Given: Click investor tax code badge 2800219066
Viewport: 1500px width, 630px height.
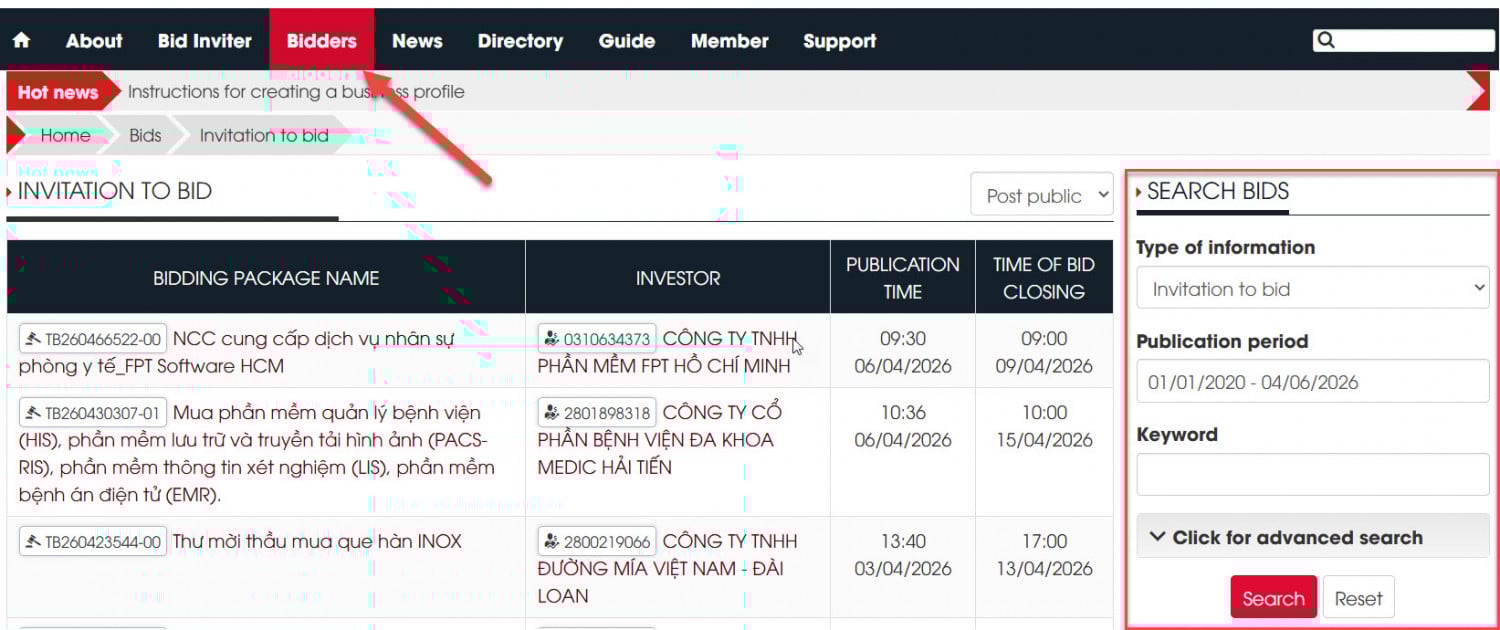Looking at the screenshot, I should (597, 542).
